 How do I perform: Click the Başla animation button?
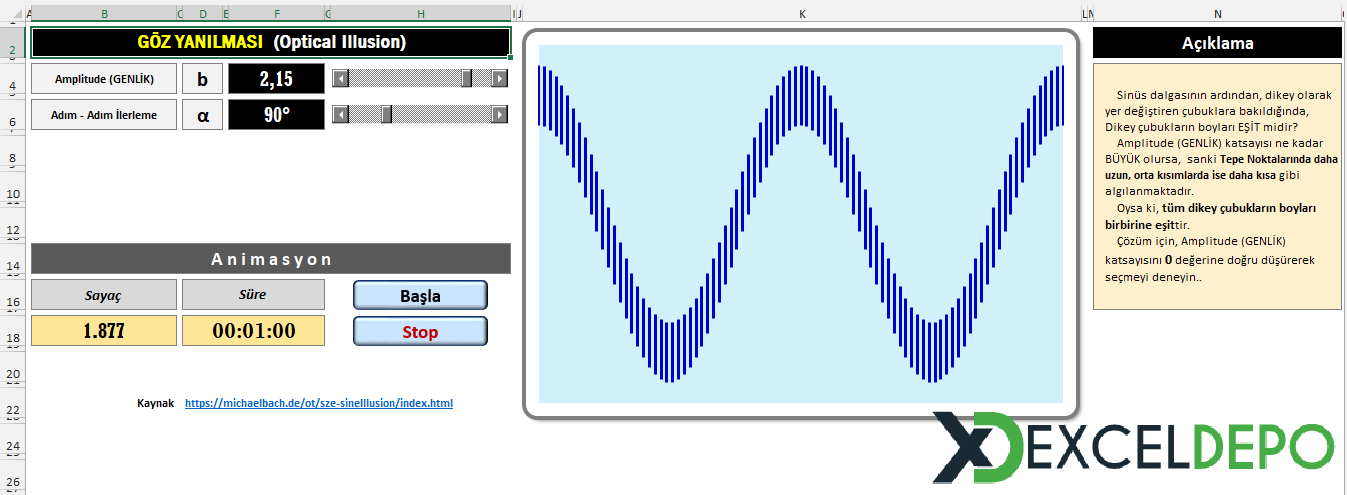[421, 295]
